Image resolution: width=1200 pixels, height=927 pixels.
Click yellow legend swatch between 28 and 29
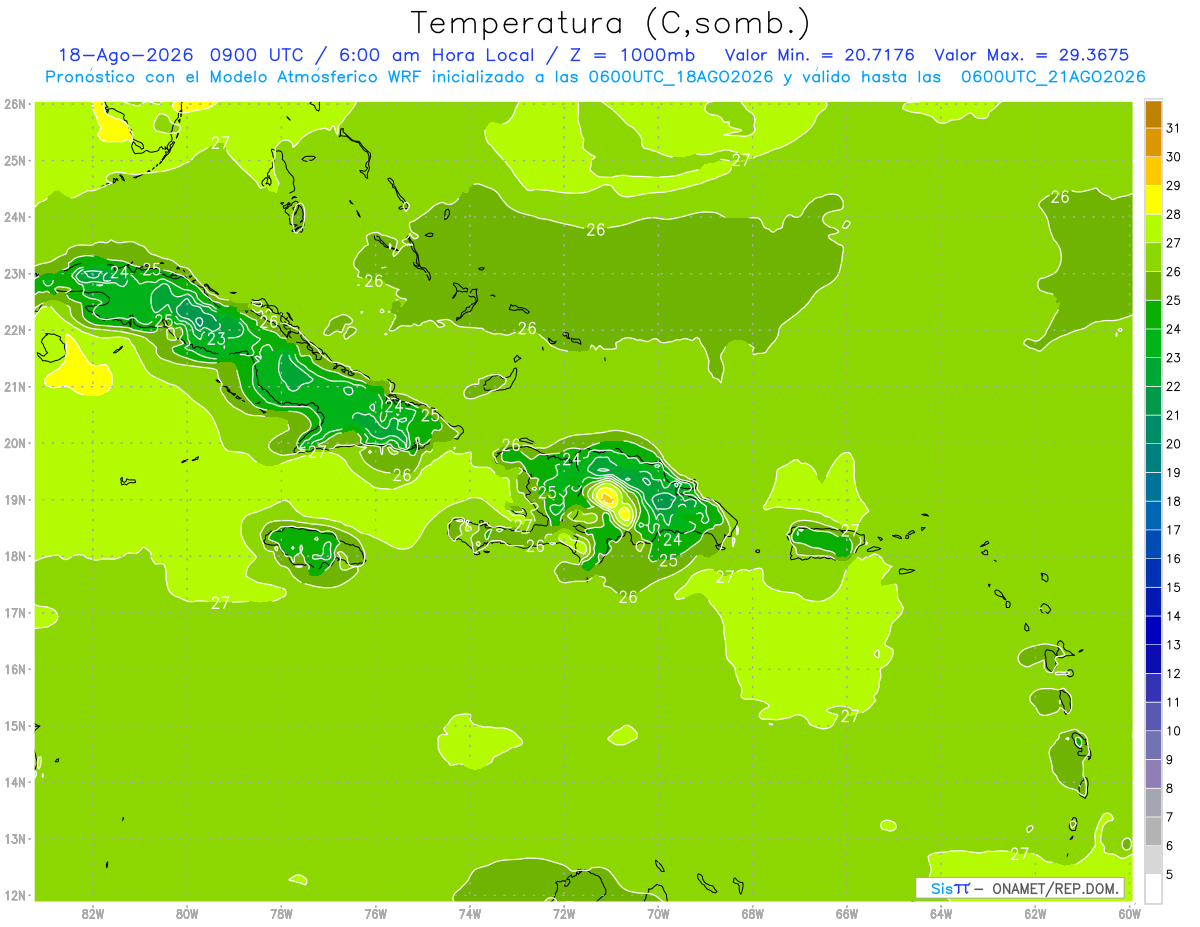1153,201
